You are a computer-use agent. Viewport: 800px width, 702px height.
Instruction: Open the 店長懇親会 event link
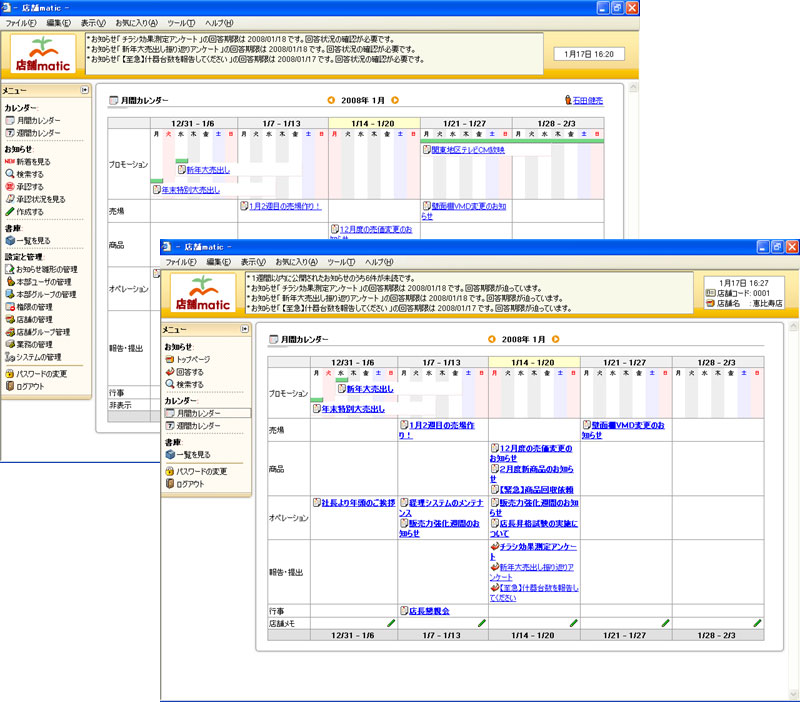pos(432,610)
